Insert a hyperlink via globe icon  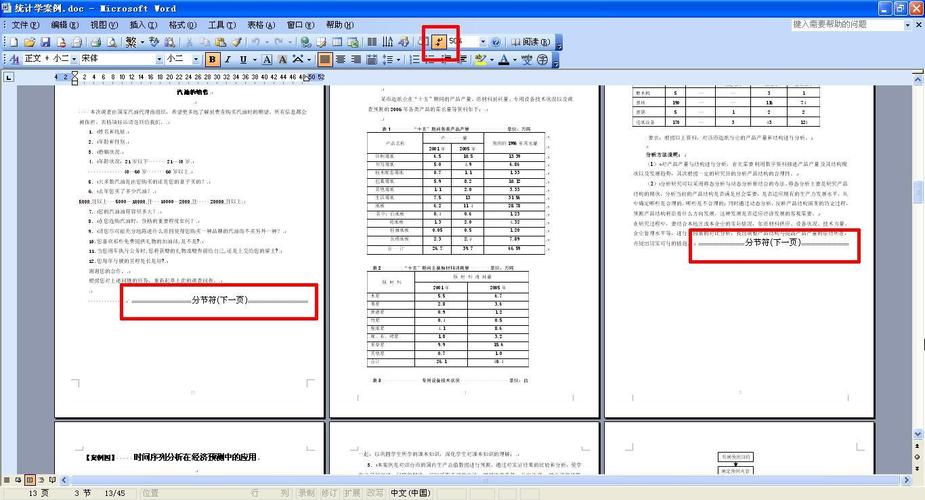pos(306,42)
